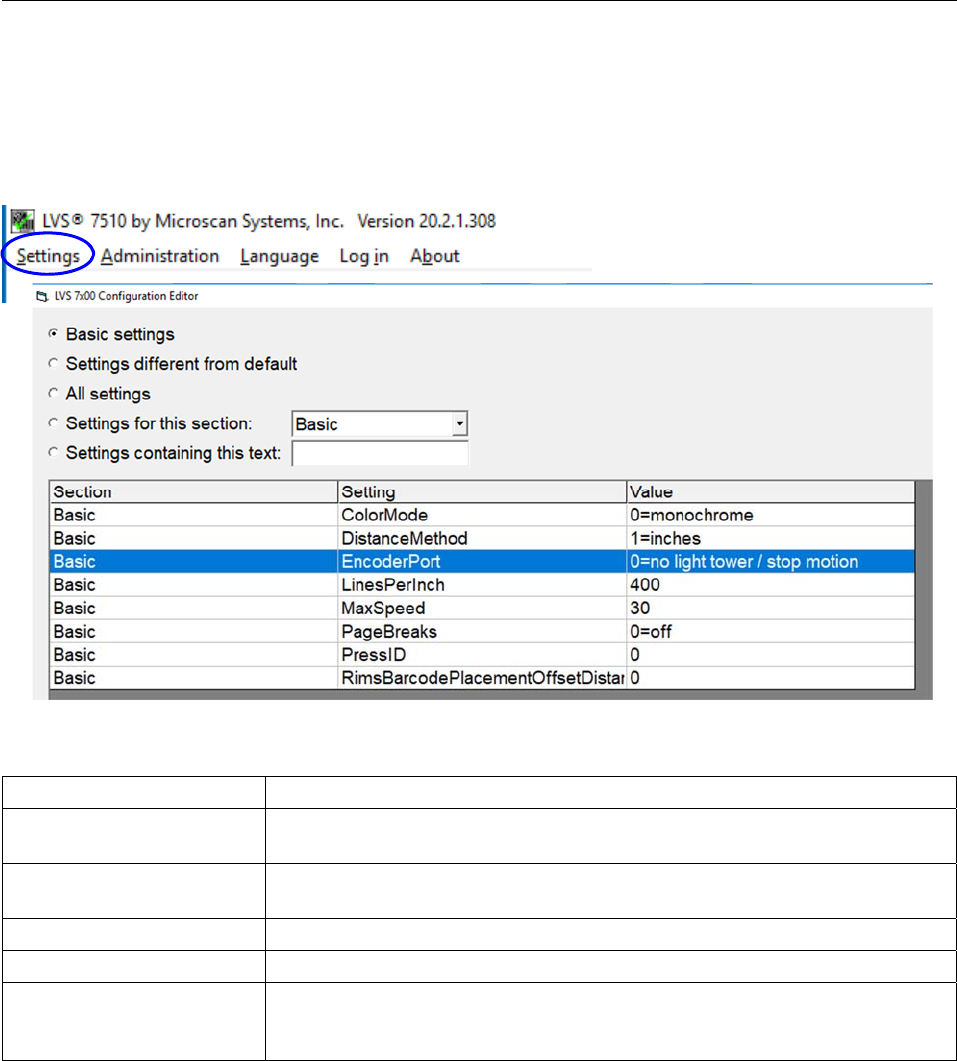This screenshot has width=957, height=1061.
Task: Select the EncoderPort setting
Action: tap(482, 562)
